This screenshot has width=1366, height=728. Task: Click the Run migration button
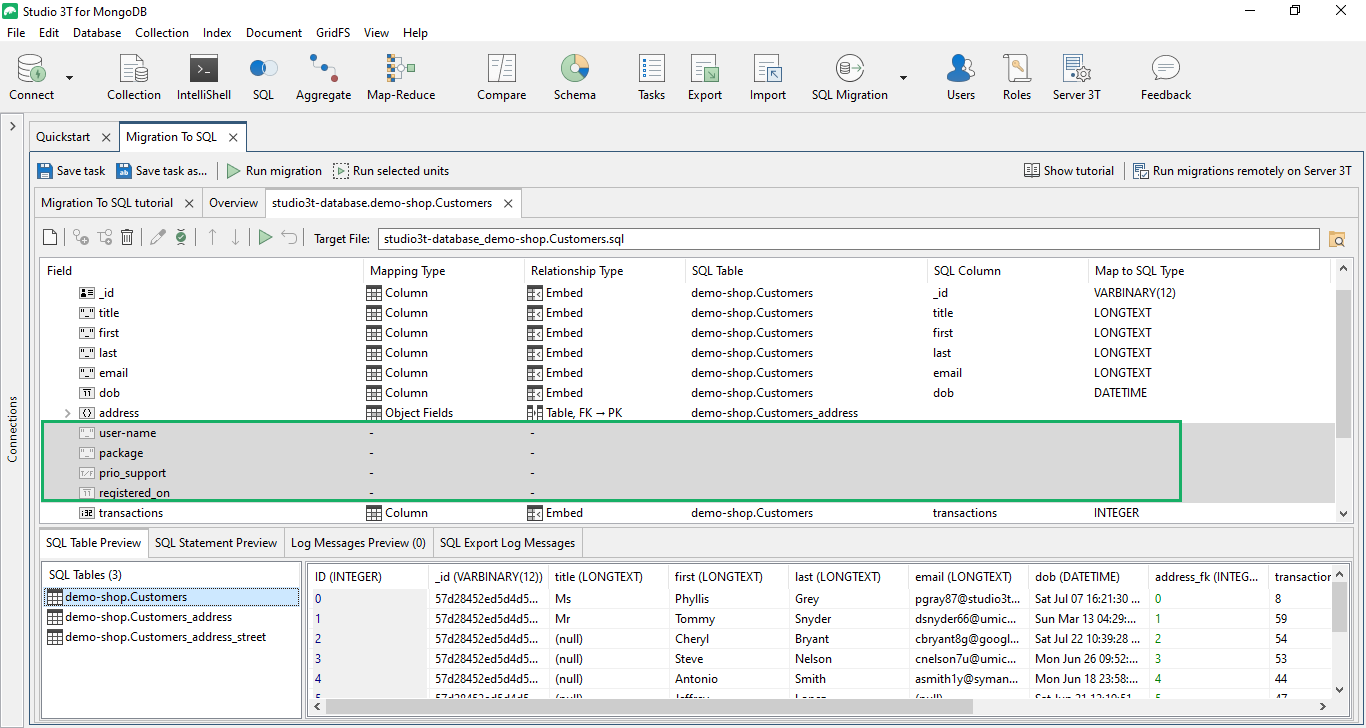coord(273,170)
